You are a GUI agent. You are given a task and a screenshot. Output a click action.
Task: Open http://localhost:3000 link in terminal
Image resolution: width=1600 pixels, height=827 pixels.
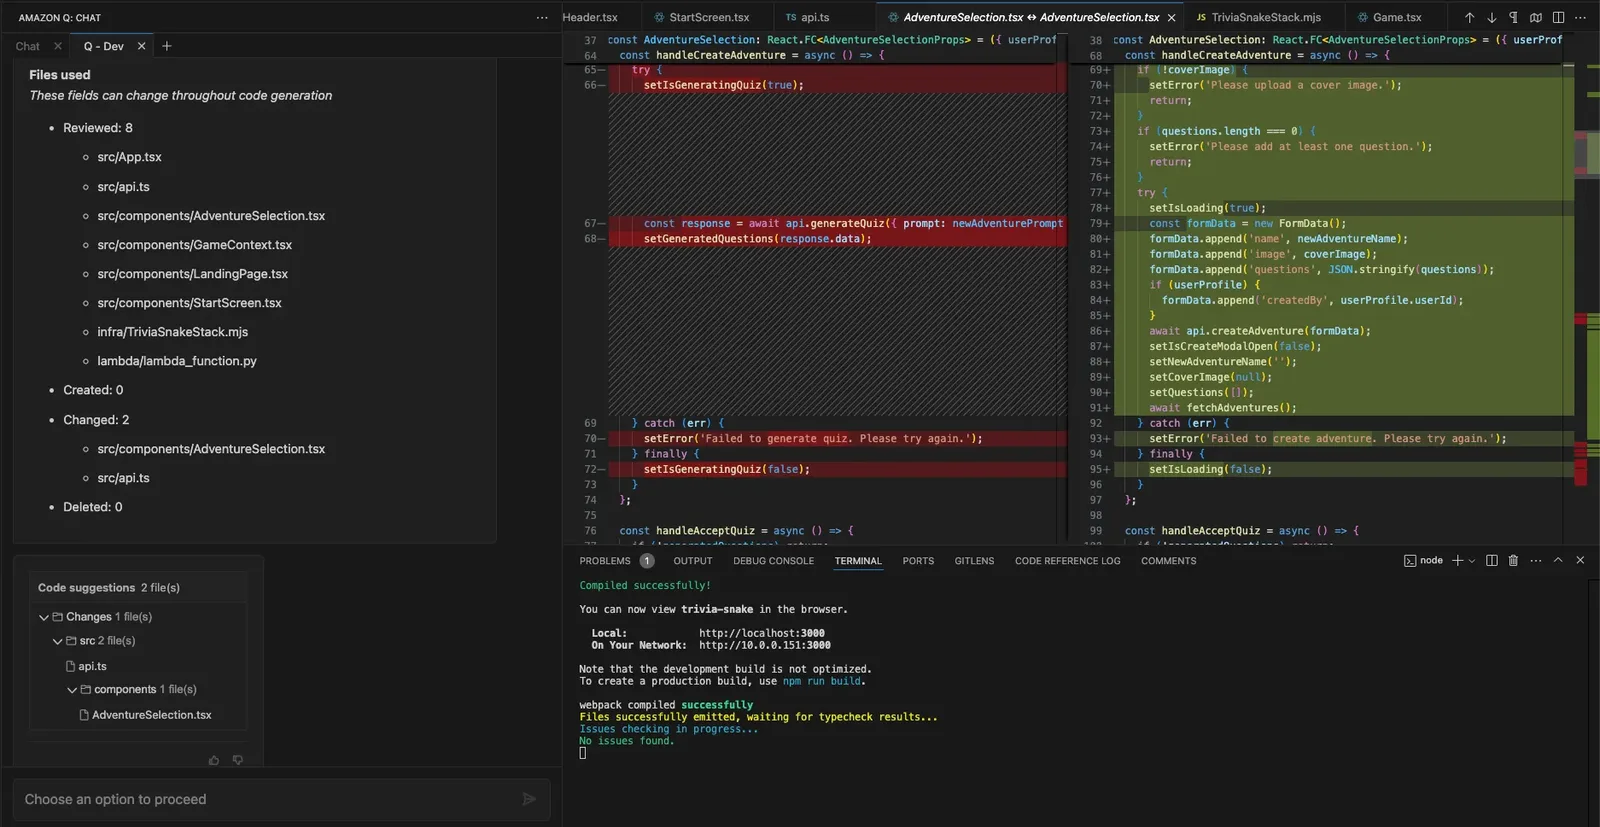tap(762, 633)
